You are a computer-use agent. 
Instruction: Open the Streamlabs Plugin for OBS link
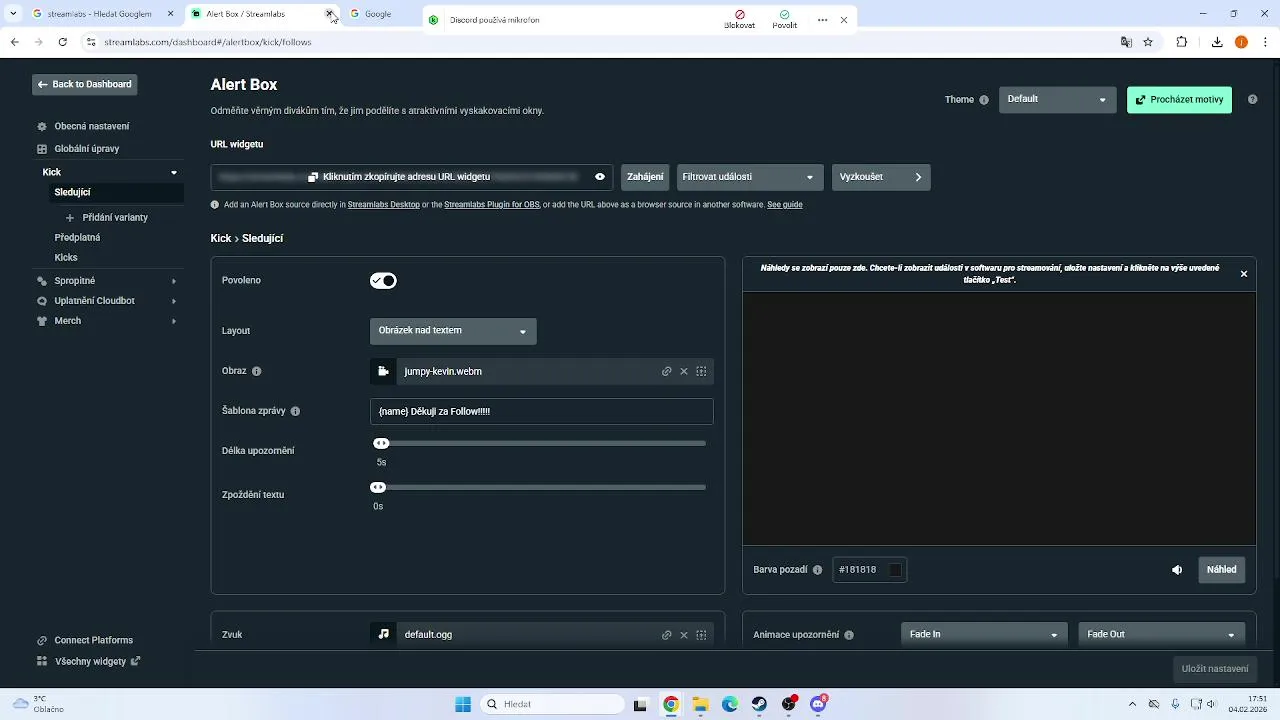pos(492,205)
